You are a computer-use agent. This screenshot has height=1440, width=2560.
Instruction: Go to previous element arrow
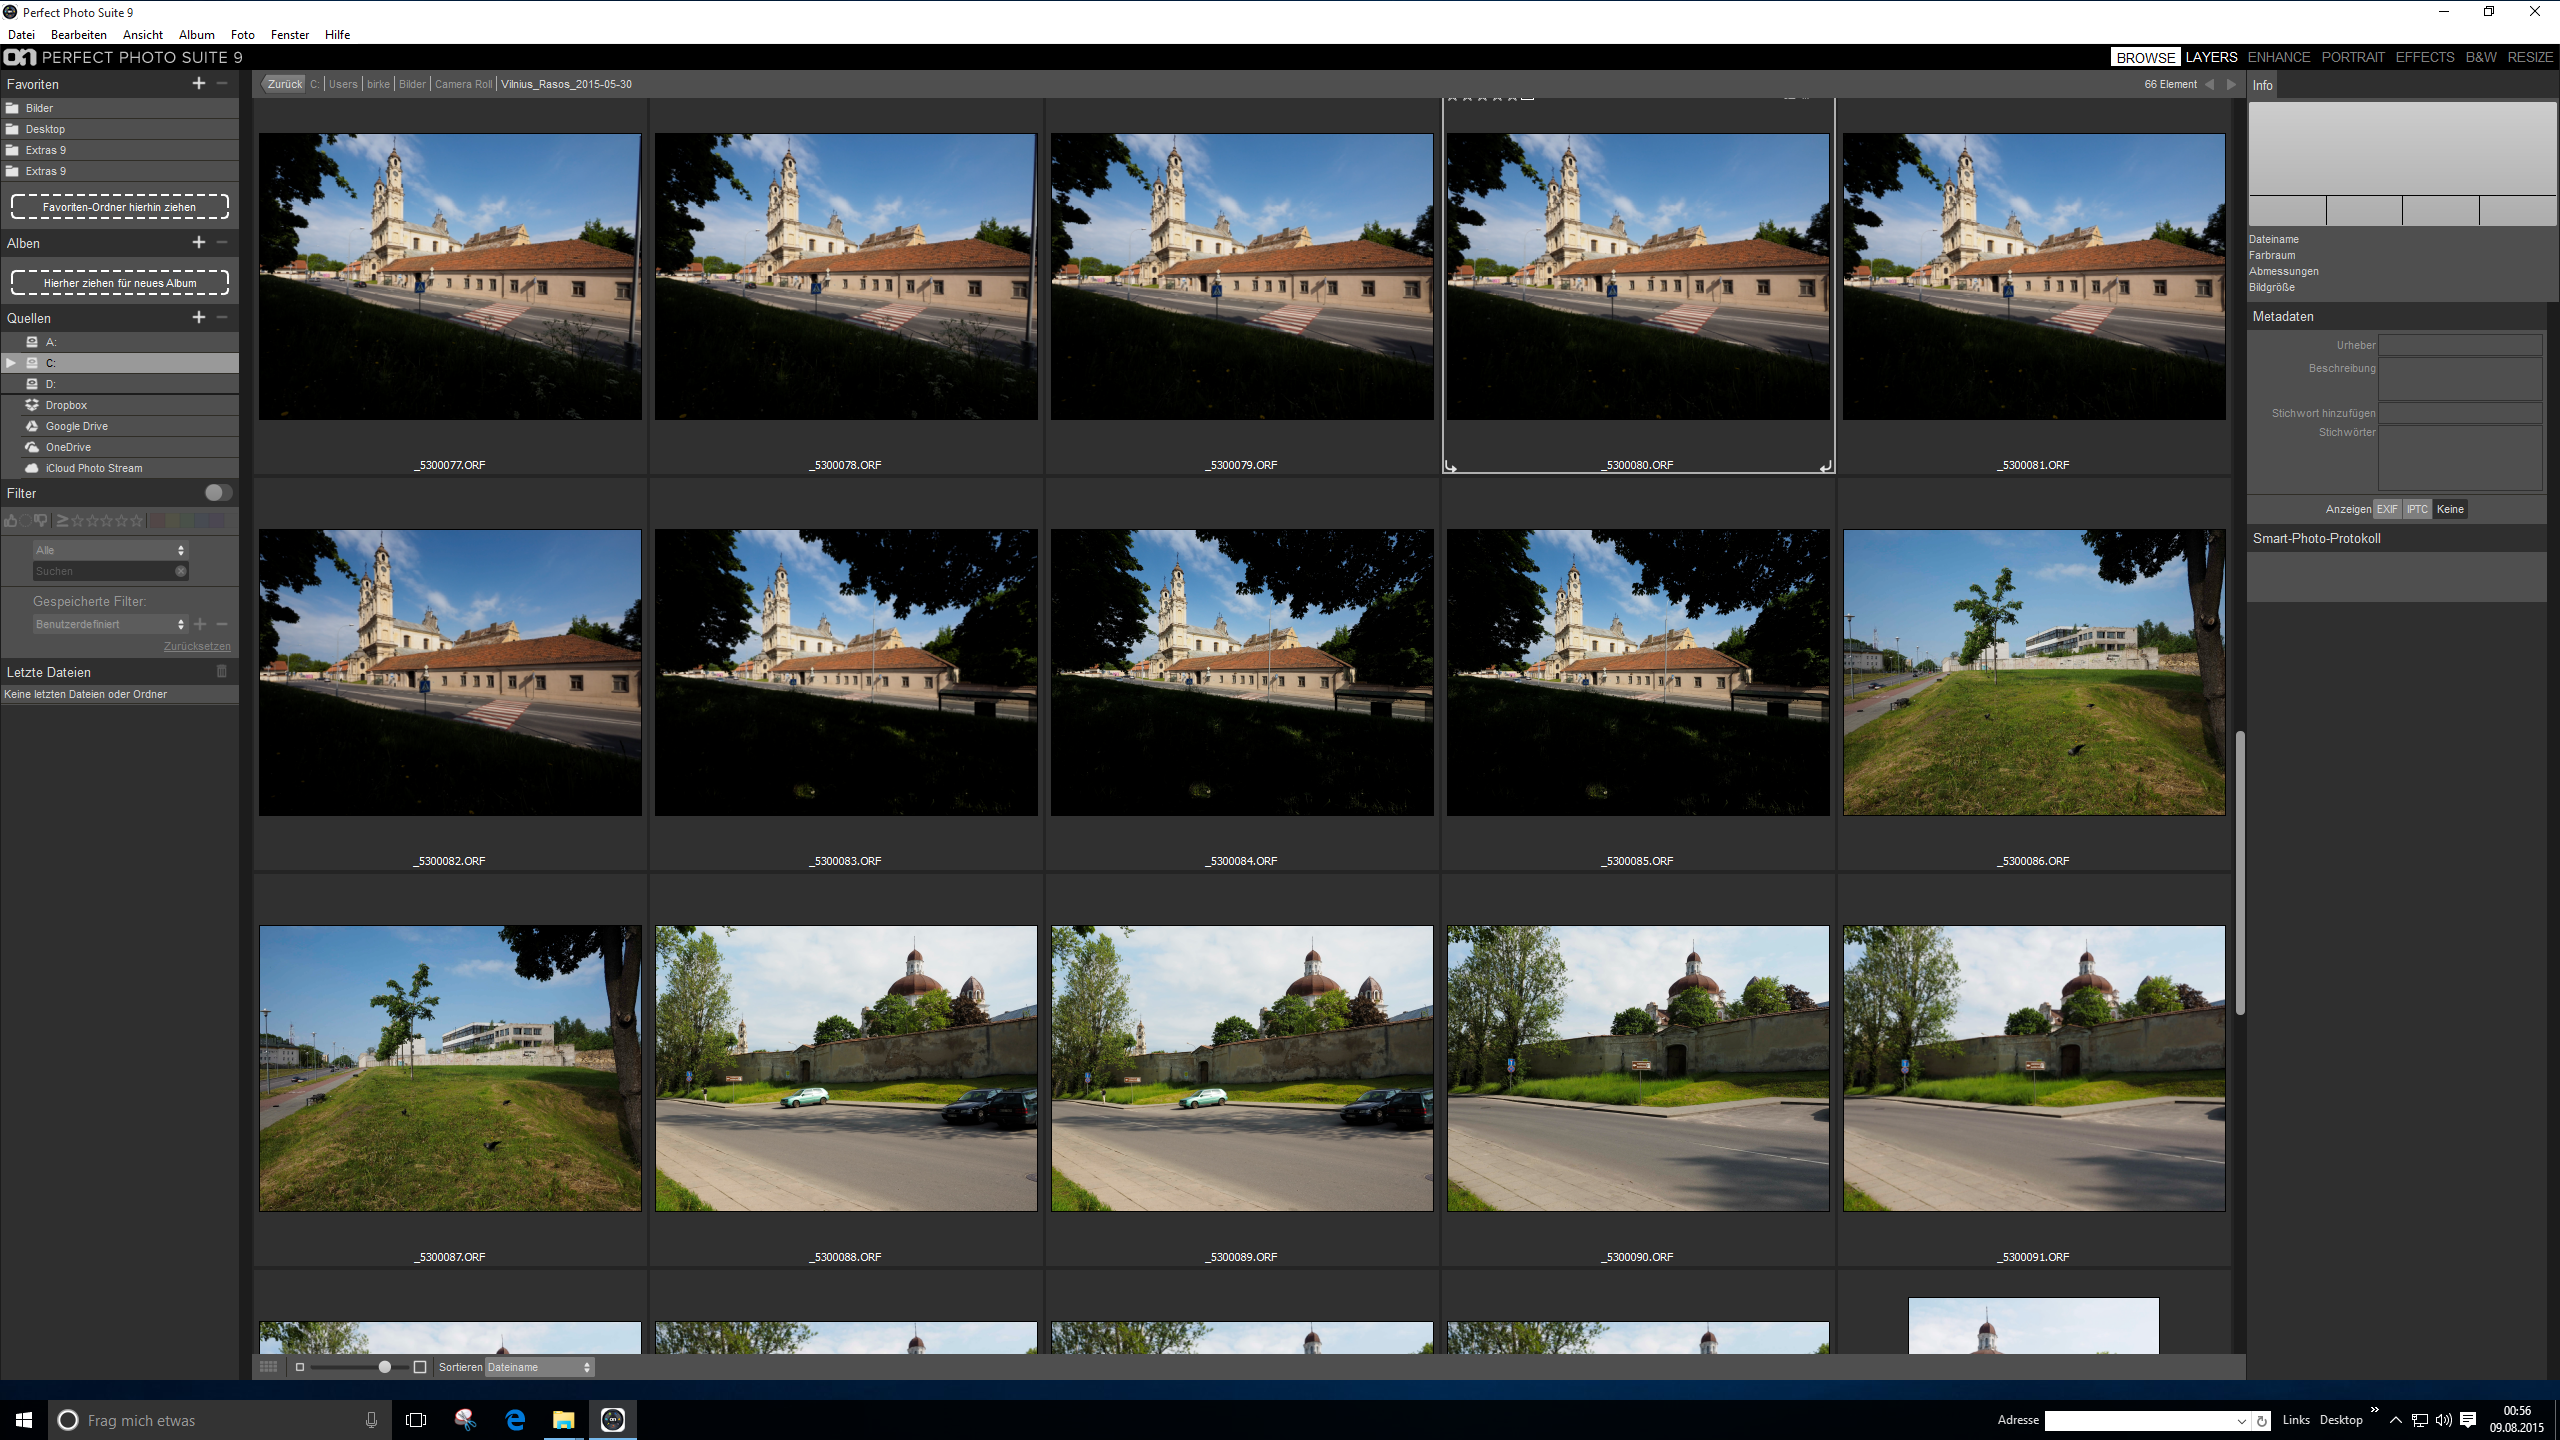pos(2210,84)
